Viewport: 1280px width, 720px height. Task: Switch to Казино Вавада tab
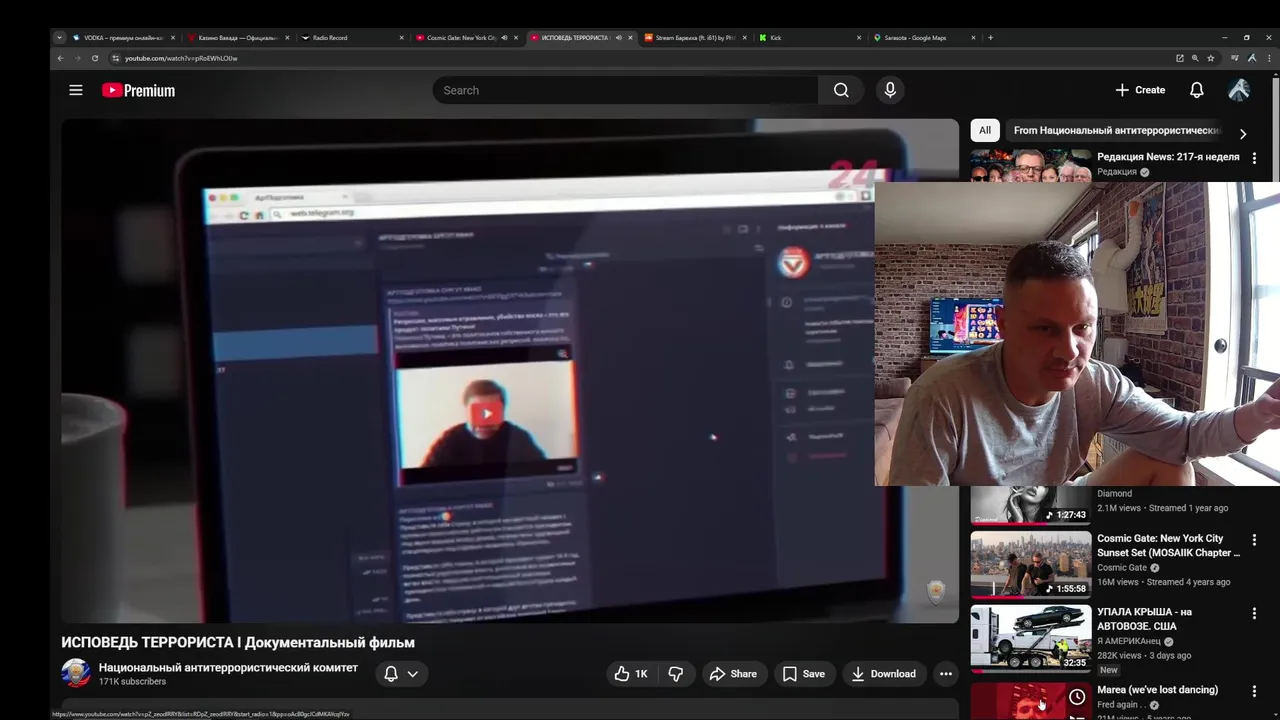[x=237, y=38]
